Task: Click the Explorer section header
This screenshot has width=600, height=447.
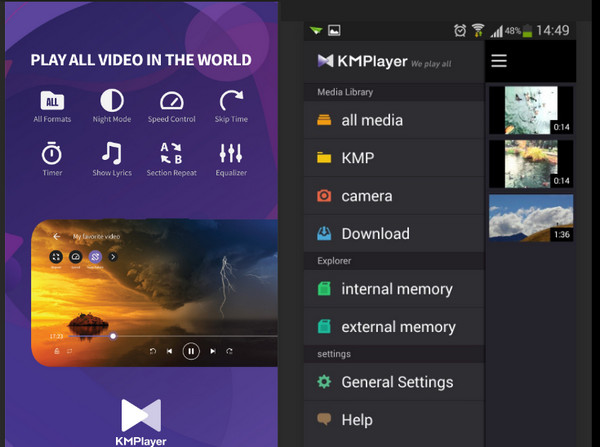Action: click(394, 261)
